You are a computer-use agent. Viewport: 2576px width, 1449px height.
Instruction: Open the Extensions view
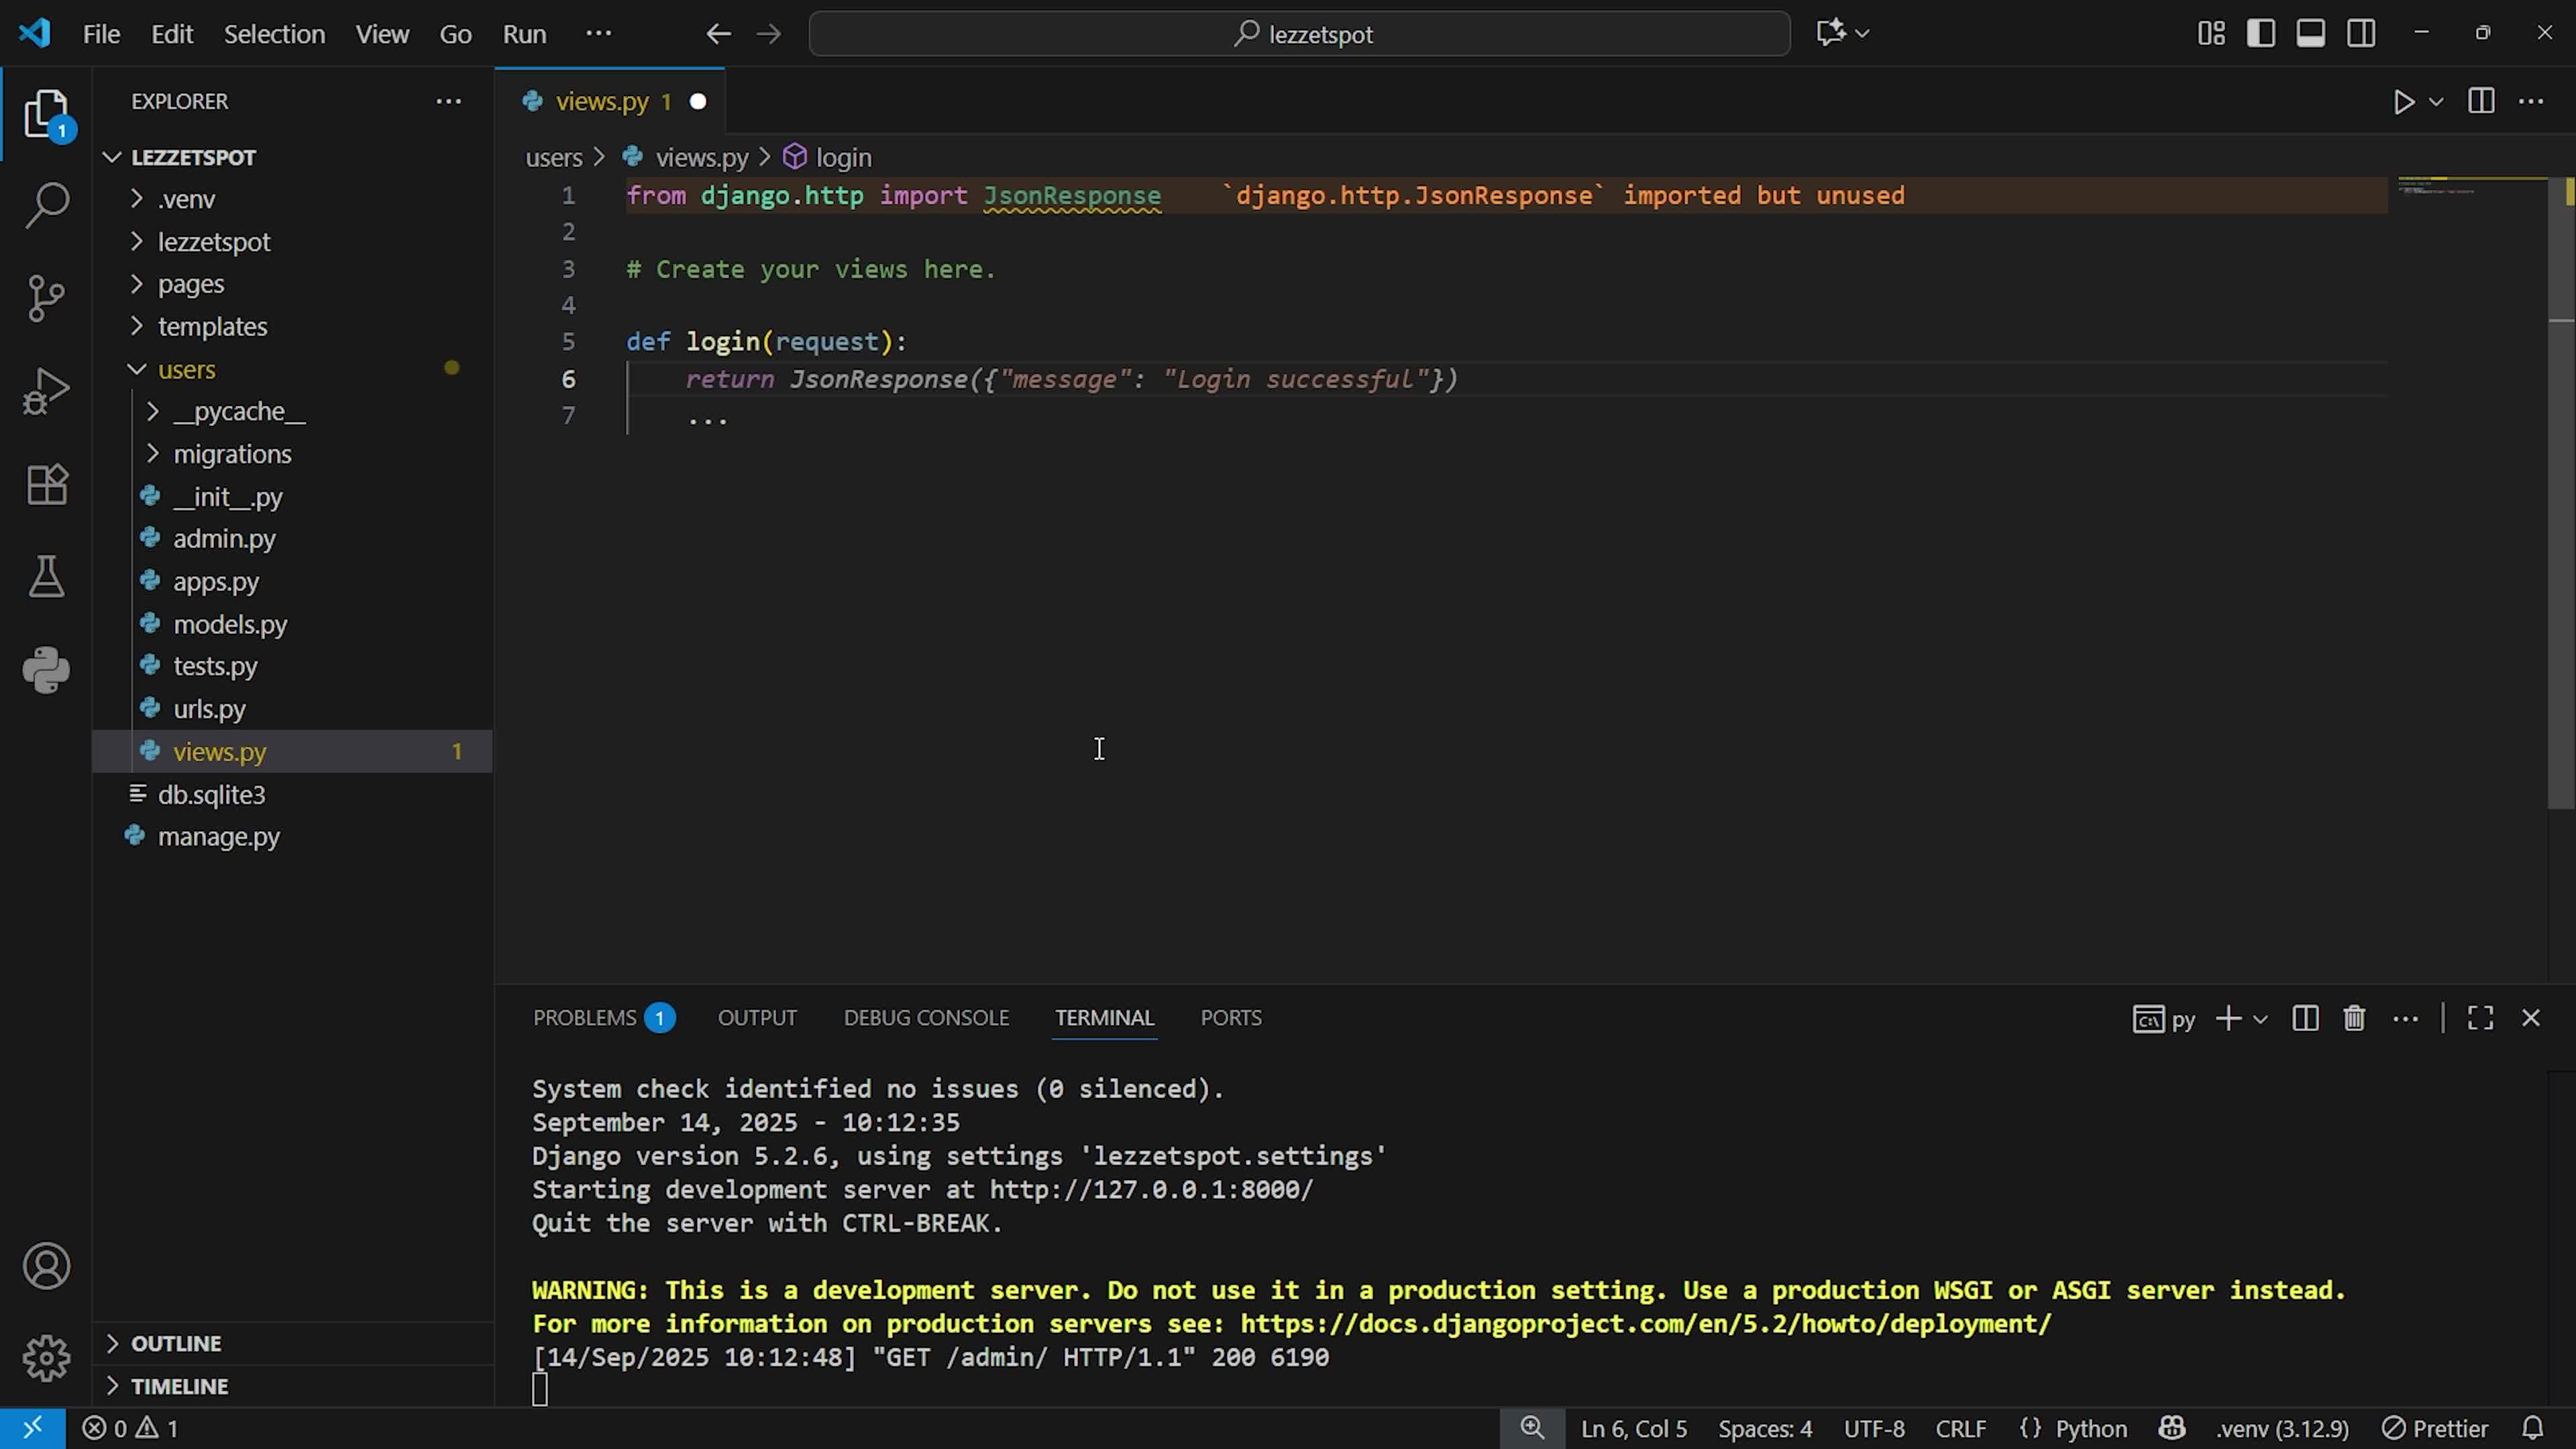click(46, 484)
